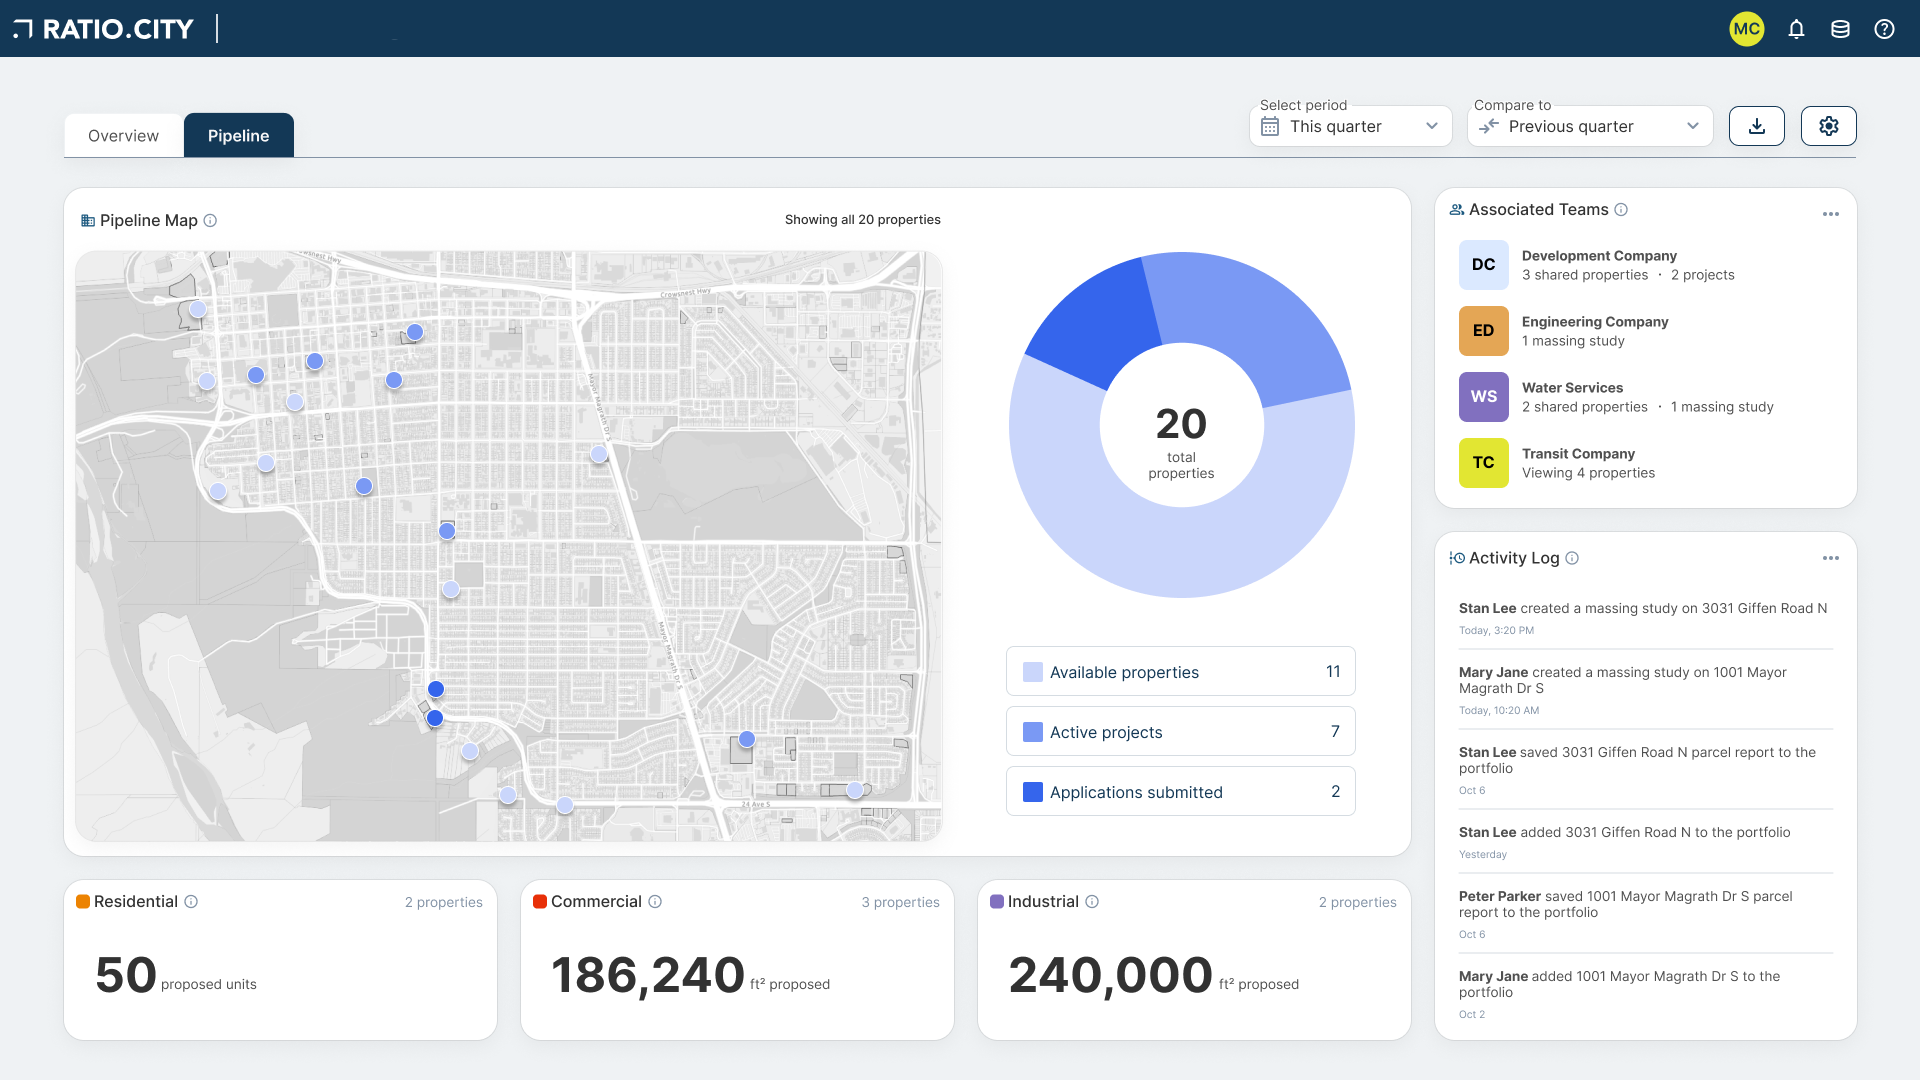The width and height of the screenshot is (1920, 1080).
Task: Open notifications bell icon
Action: tap(1796, 29)
